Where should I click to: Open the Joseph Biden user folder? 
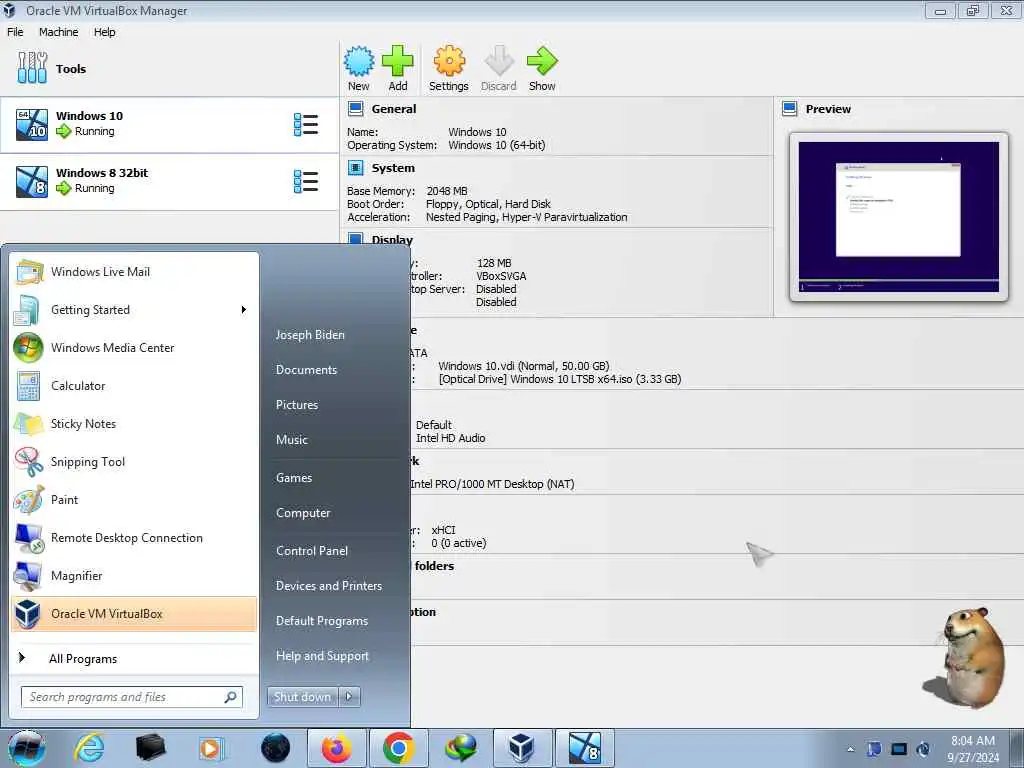tap(310, 334)
